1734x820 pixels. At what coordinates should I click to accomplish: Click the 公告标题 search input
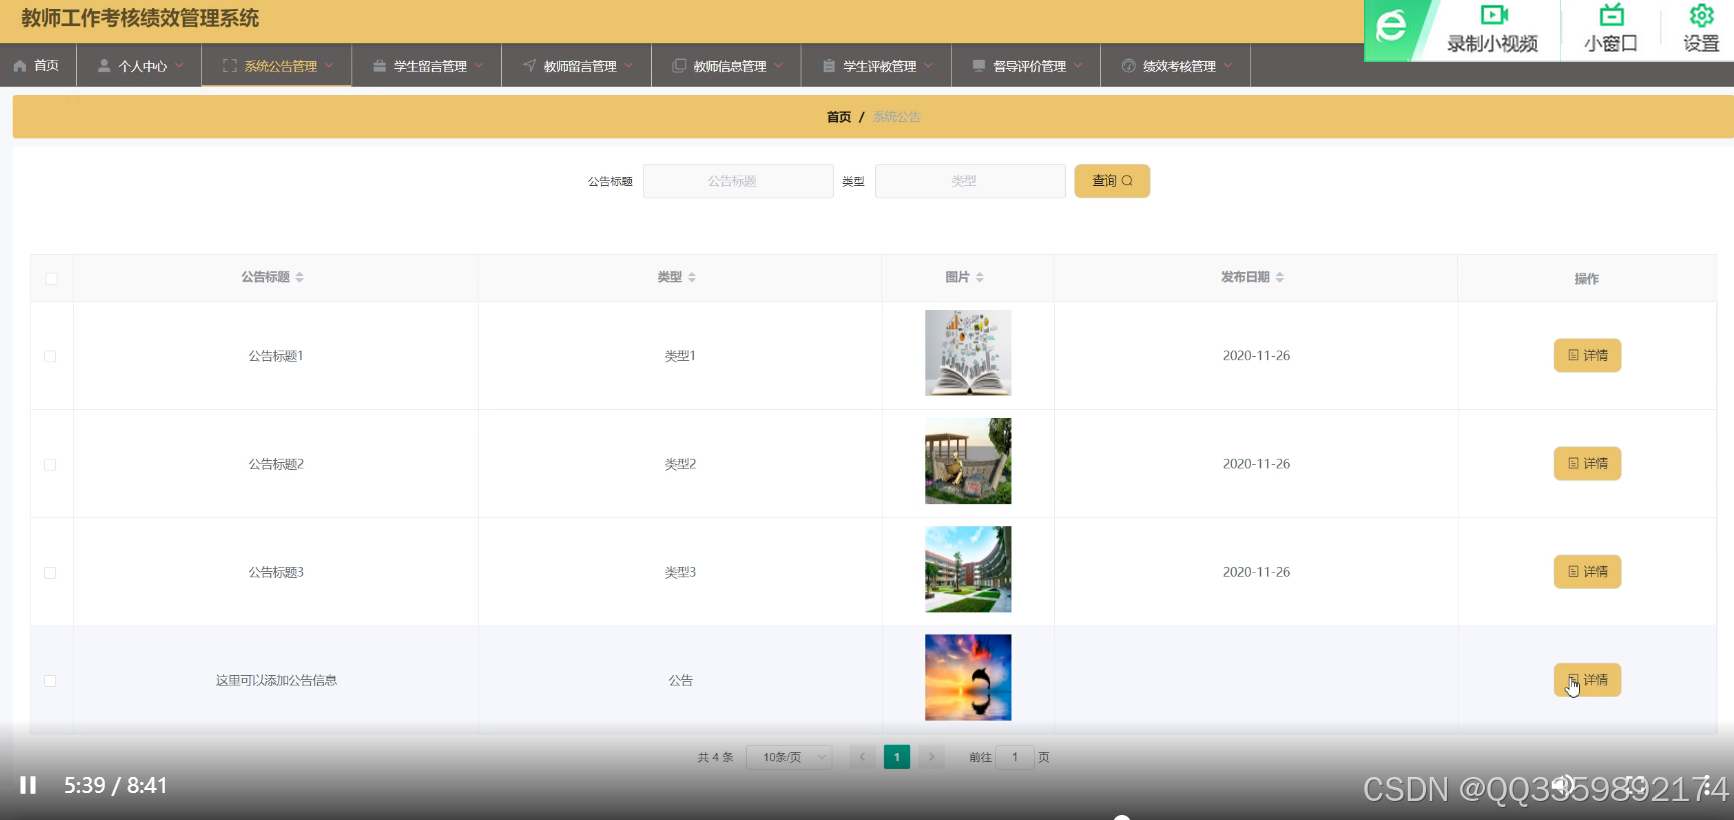click(738, 181)
